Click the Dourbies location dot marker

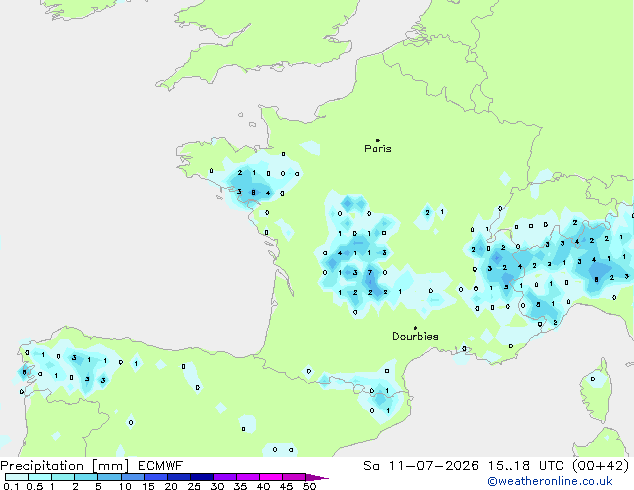tap(415, 328)
